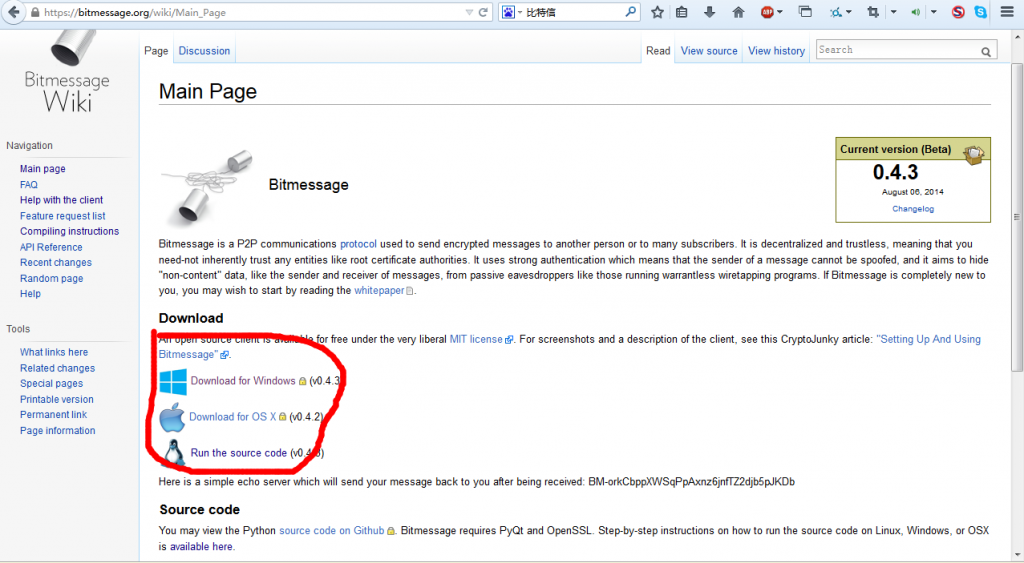Open Printable version link

coord(57,399)
